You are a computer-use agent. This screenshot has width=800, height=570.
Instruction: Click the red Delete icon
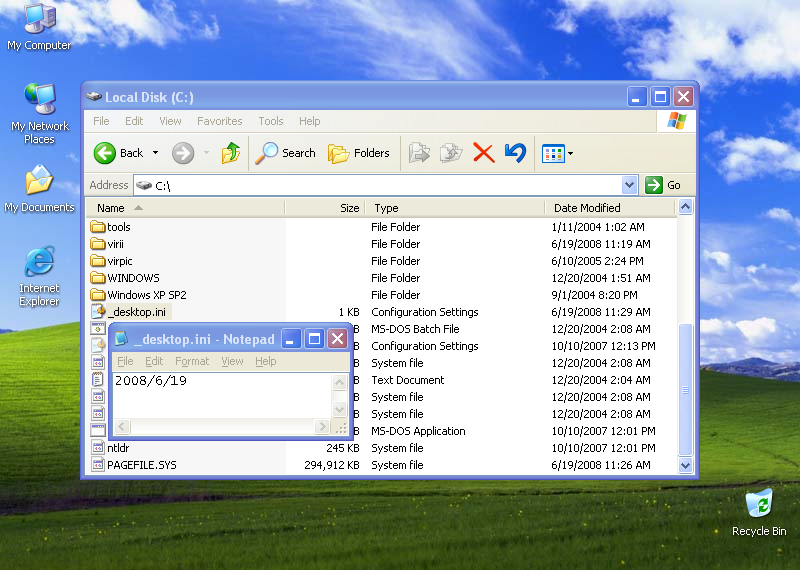click(484, 153)
